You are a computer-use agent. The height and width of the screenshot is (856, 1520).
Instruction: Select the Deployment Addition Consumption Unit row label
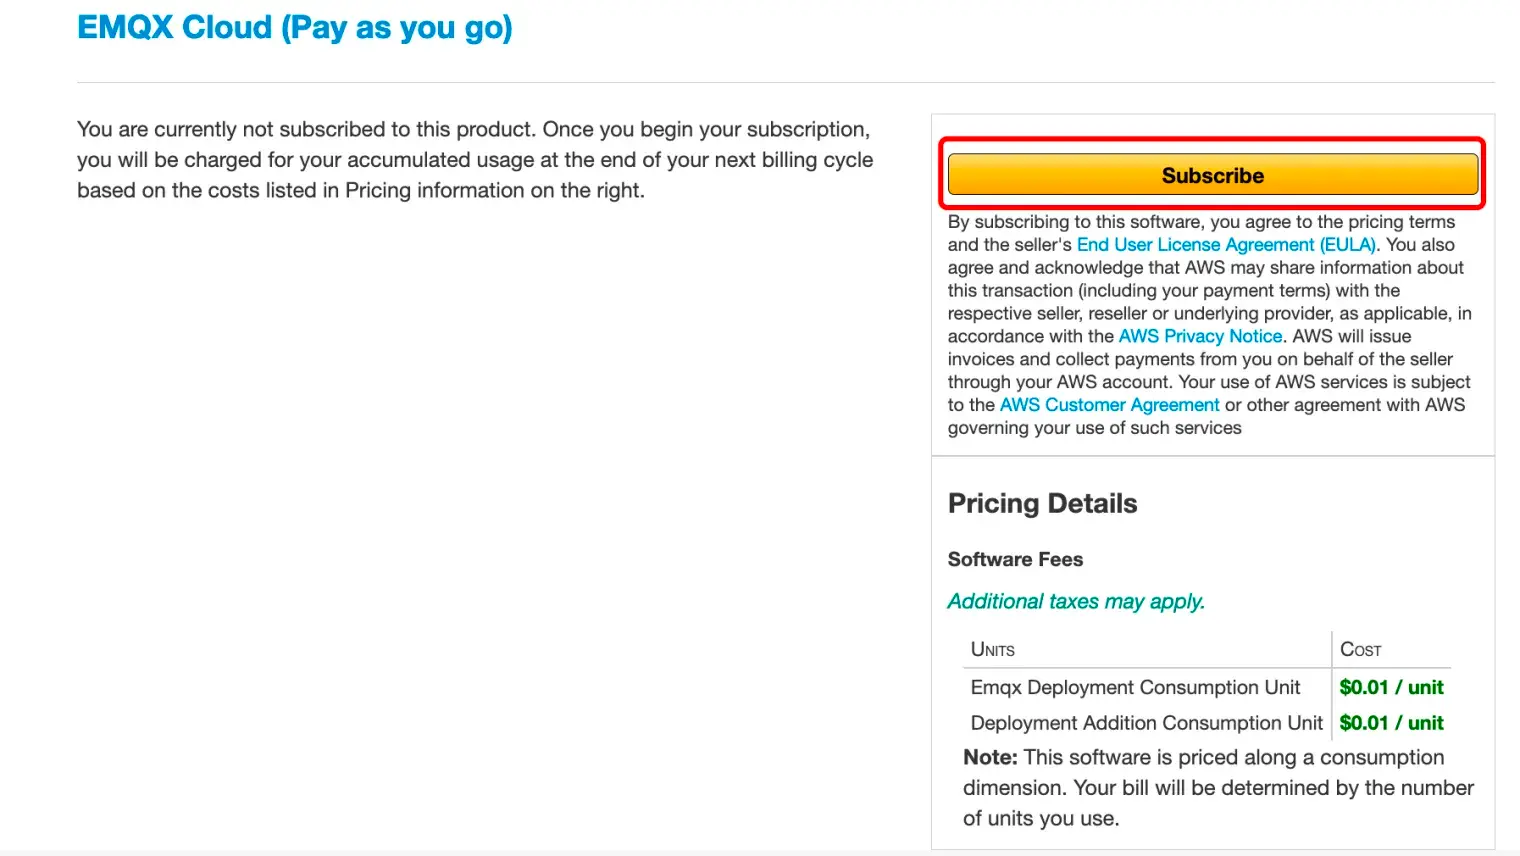pyautogui.click(x=1146, y=723)
